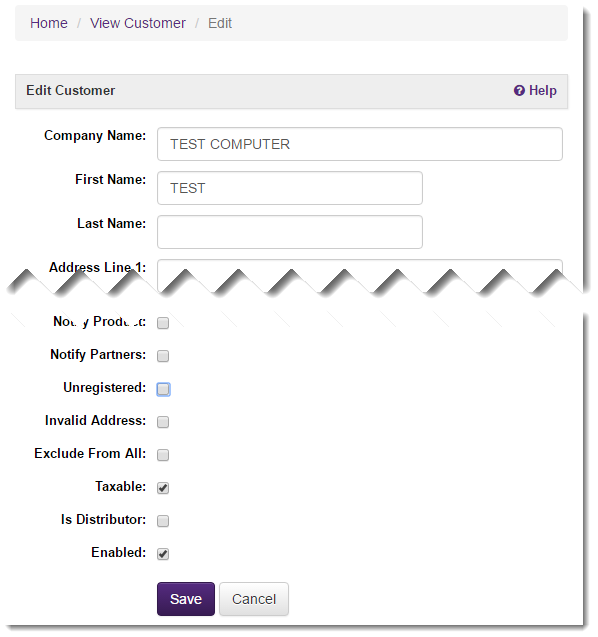Image resolution: width=598 pixels, height=637 pixels.
Task: Check the Unregistered checkbox
Action: coord(163,389)
